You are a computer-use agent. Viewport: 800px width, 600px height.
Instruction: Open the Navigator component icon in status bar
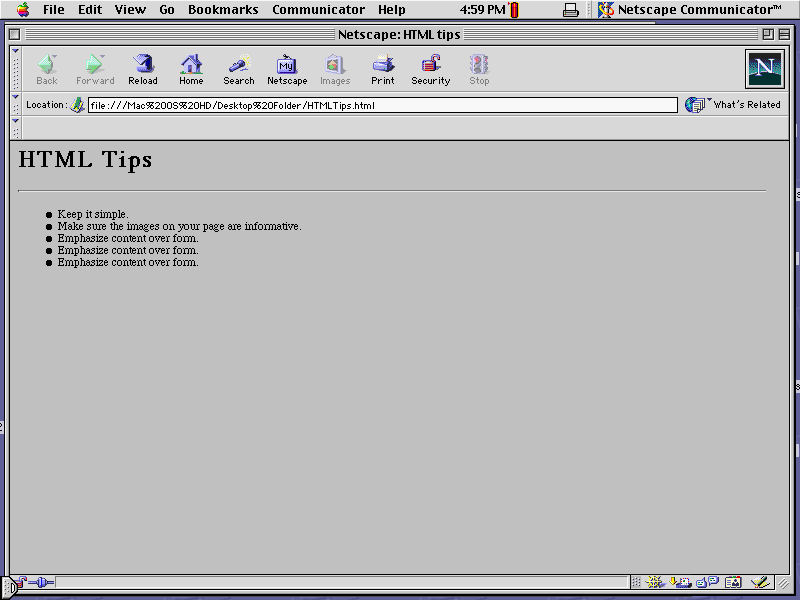pos(653,582)
